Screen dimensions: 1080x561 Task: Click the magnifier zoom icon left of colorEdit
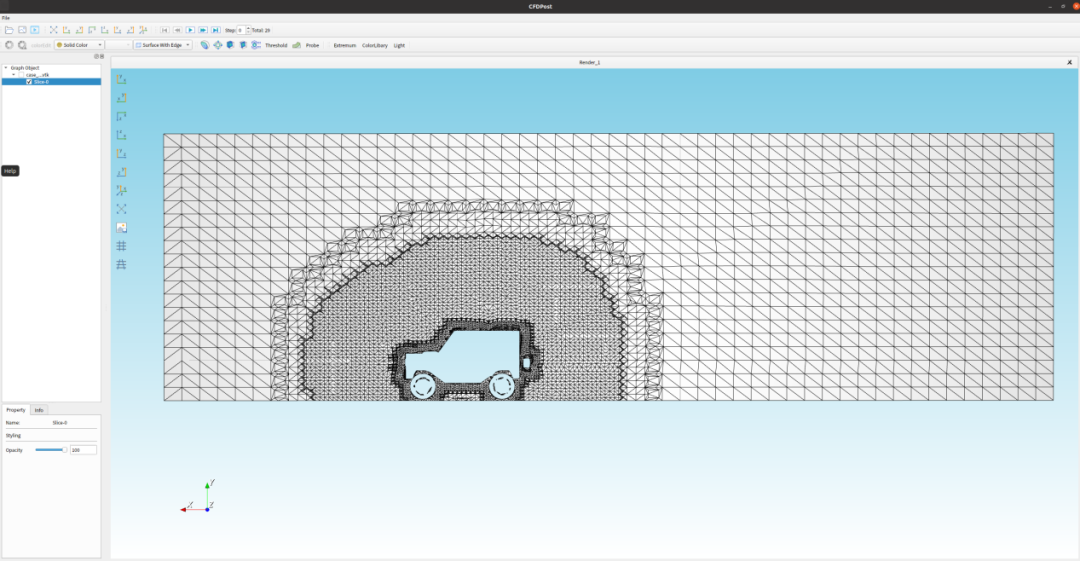22,45
